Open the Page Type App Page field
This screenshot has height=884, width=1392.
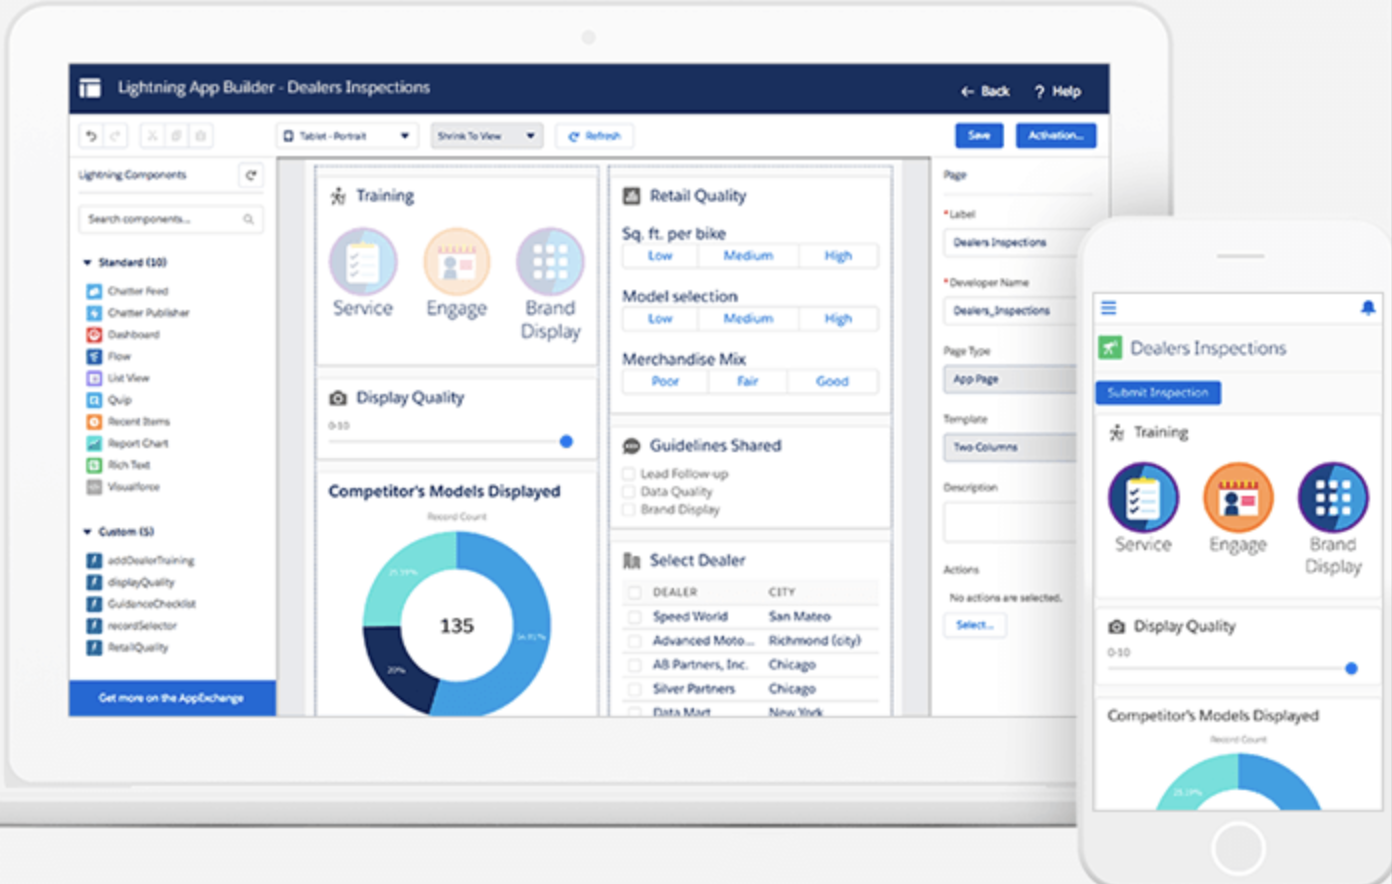pyautogui.click(x=1010, y=380)
